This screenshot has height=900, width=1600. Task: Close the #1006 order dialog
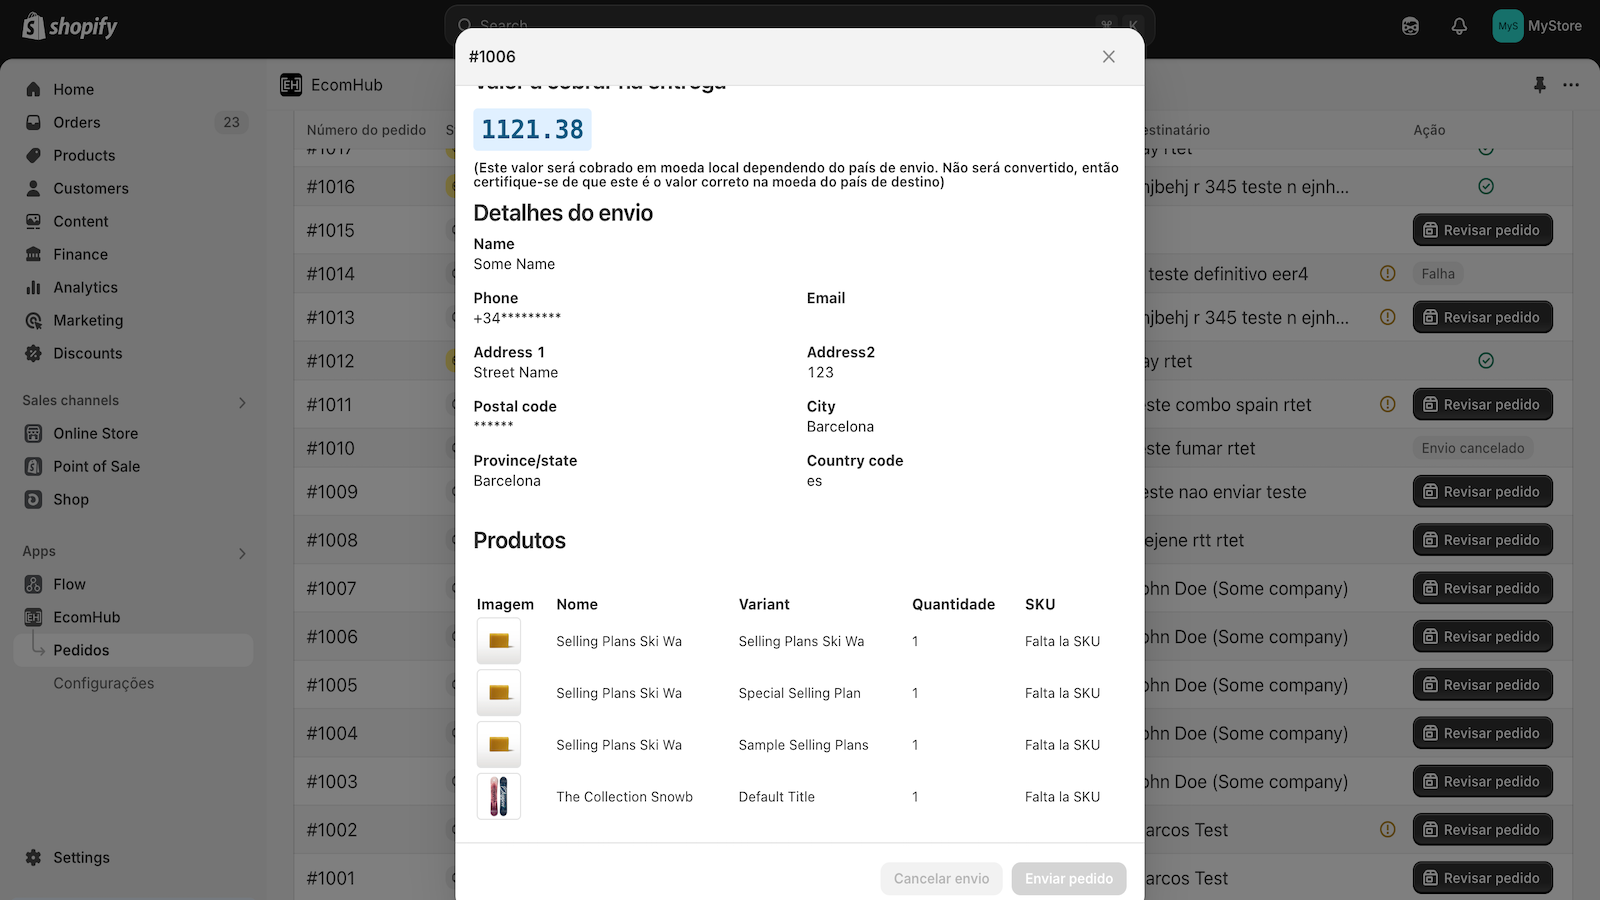click(1108, 57)
